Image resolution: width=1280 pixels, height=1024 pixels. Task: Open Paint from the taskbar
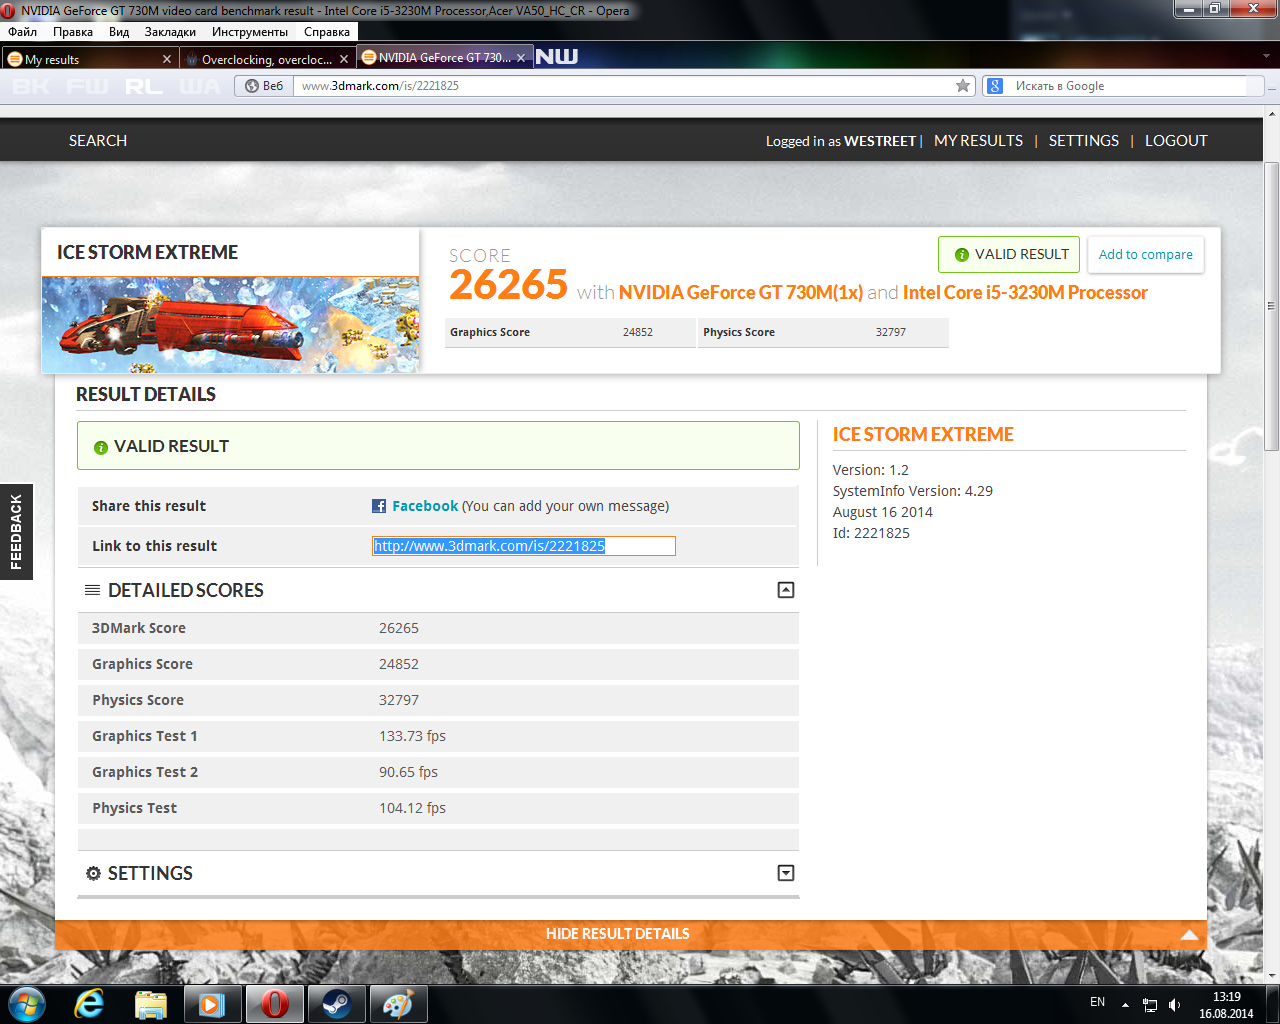(x=398, y=1003)
